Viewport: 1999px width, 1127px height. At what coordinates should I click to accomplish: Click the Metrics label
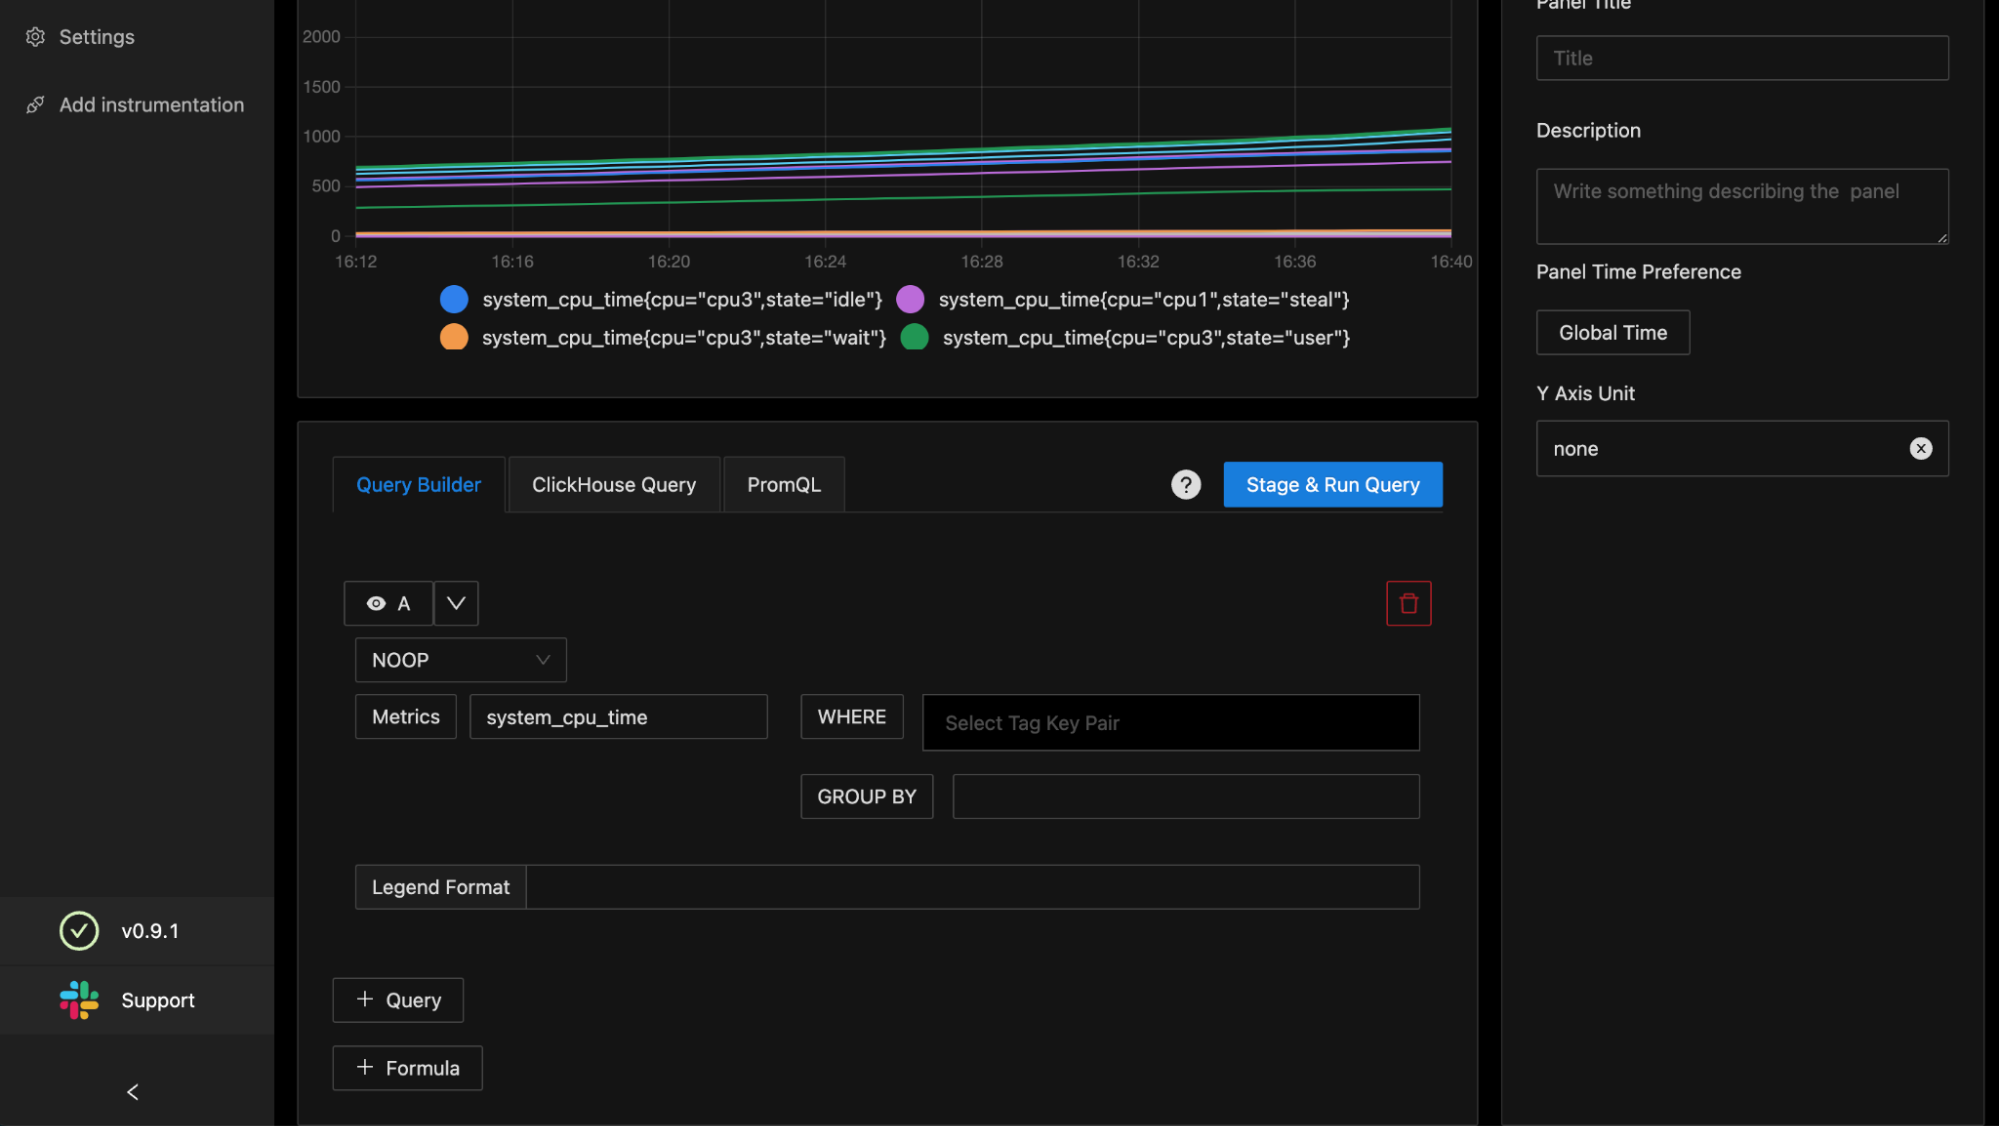[x=406, y=717]
